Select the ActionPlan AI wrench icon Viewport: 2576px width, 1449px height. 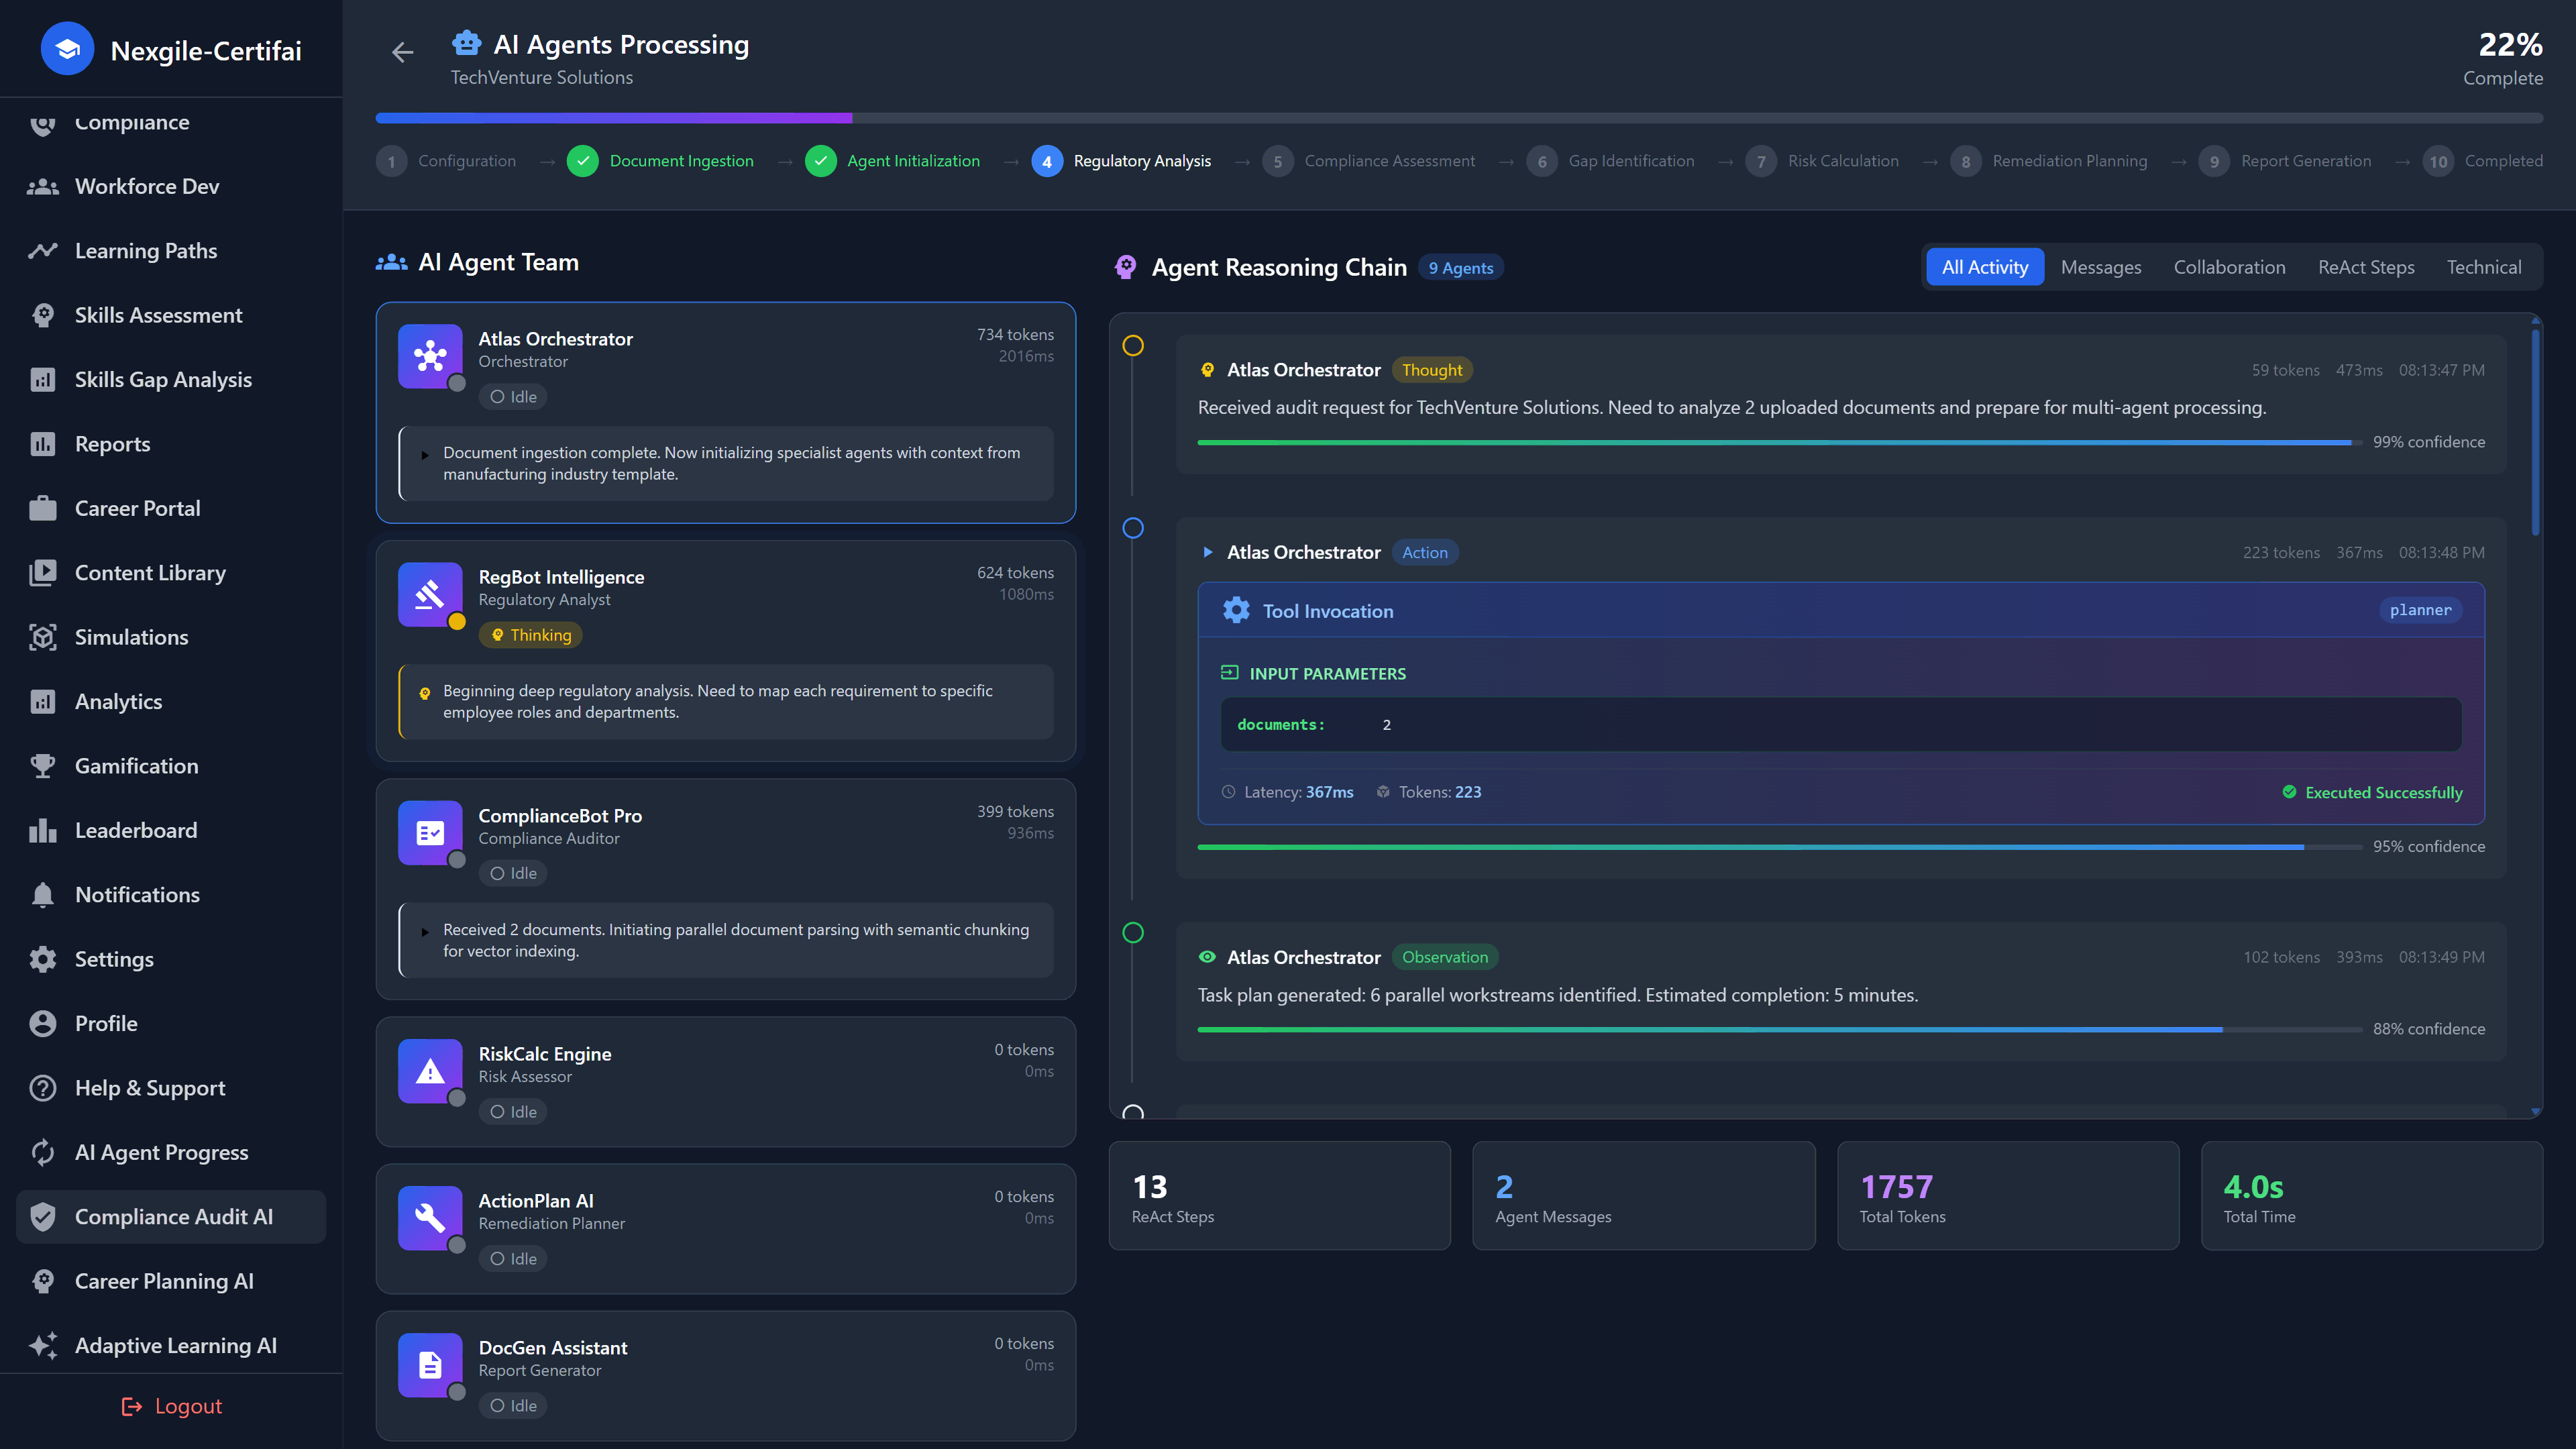coord(429,1218)
